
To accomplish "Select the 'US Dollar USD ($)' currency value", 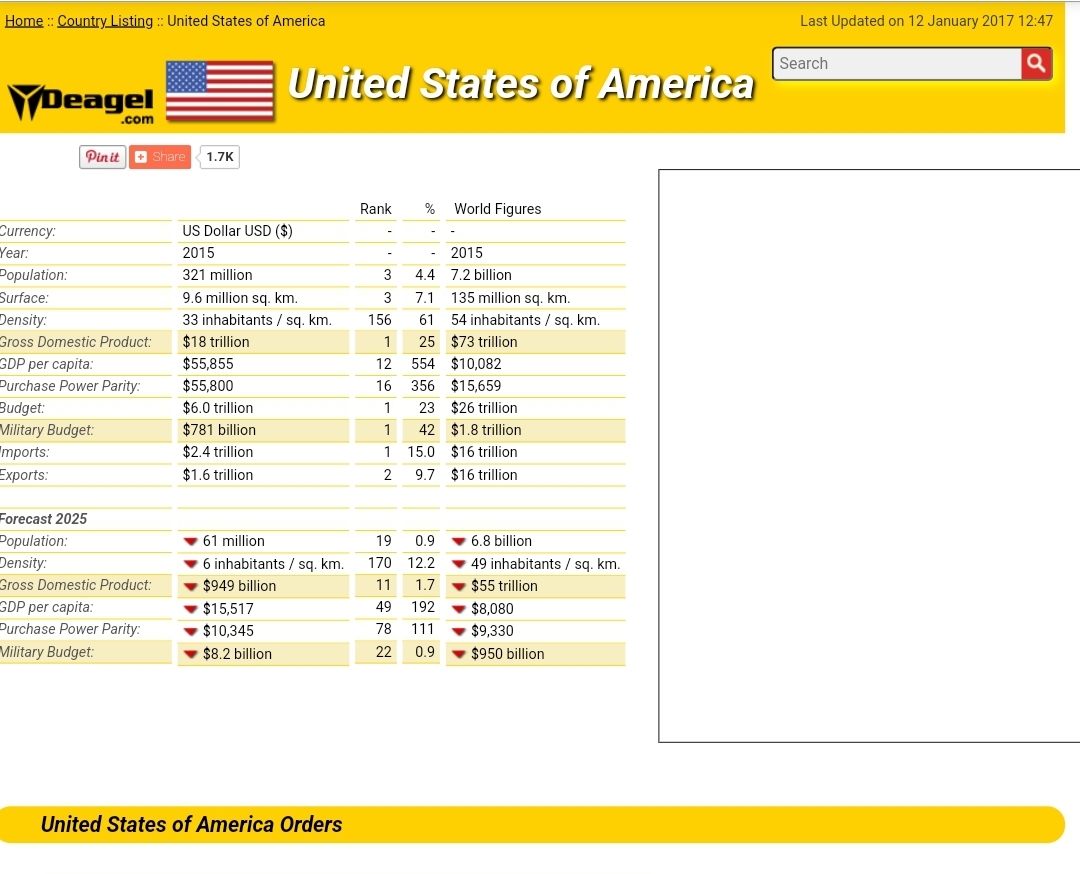I will coord(238,231).
